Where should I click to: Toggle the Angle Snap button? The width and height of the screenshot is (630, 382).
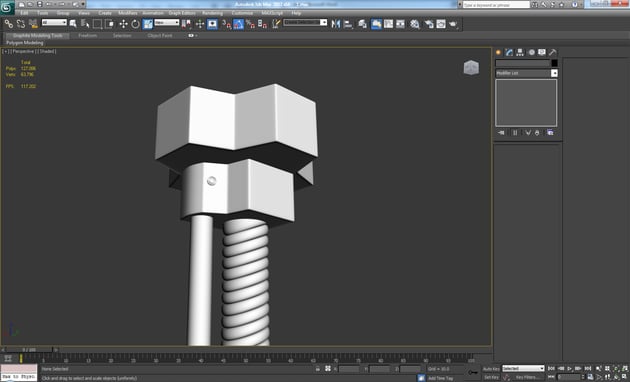[x=239, y=24]
